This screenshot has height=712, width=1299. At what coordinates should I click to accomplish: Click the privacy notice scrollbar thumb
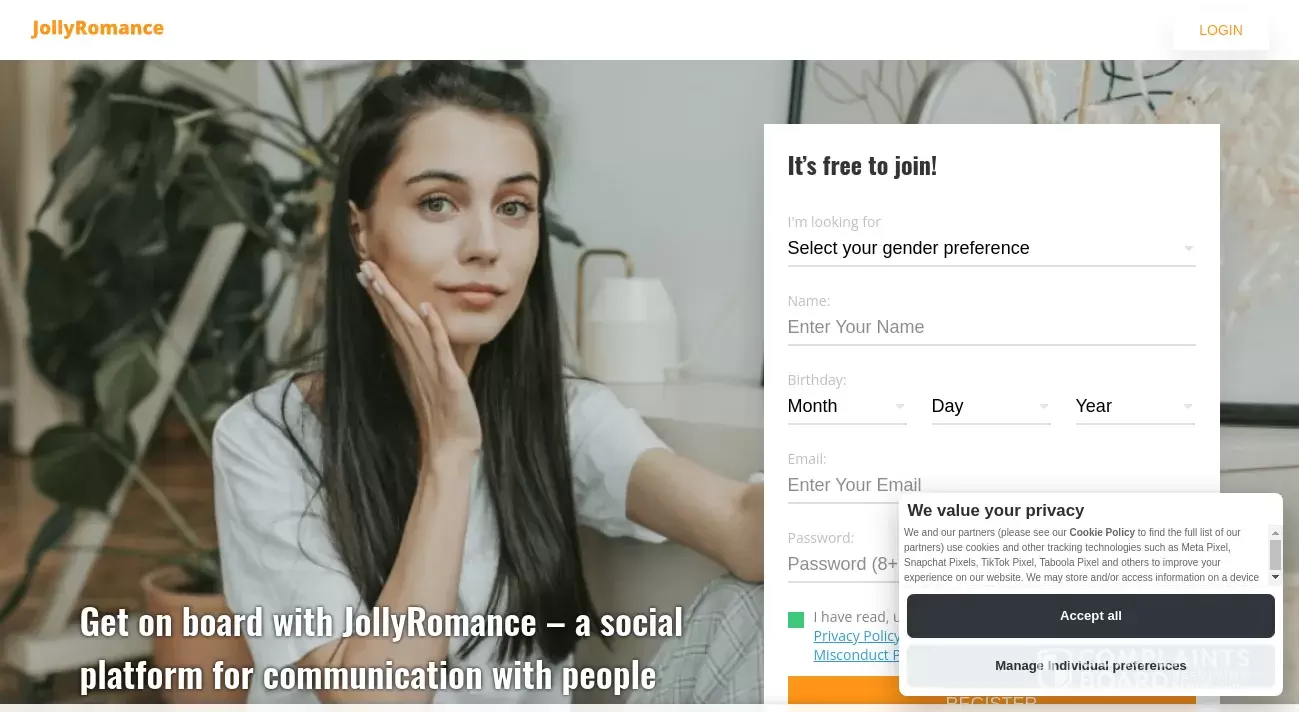1275,555
